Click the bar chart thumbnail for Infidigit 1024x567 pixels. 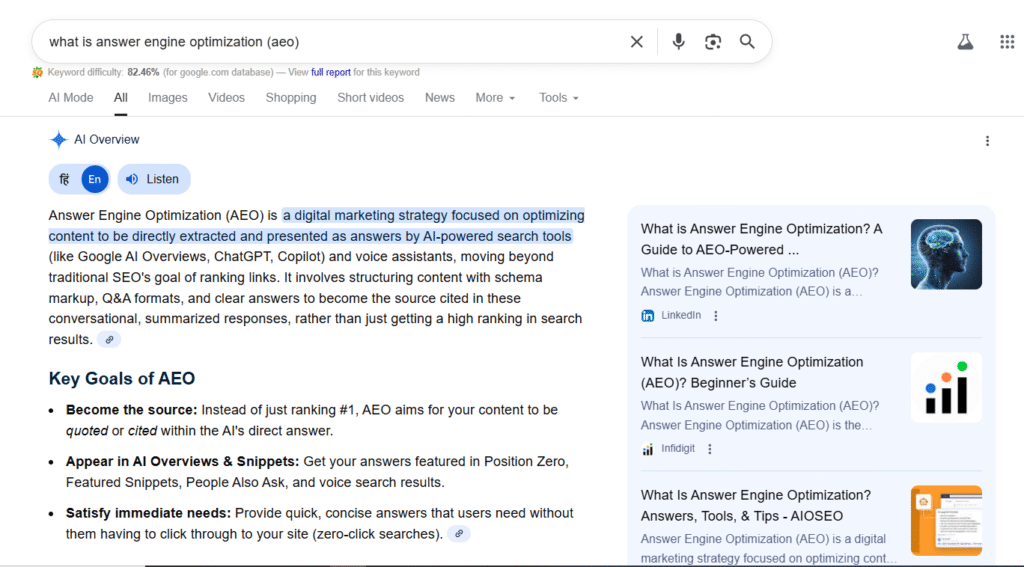[x=946, y=387]
